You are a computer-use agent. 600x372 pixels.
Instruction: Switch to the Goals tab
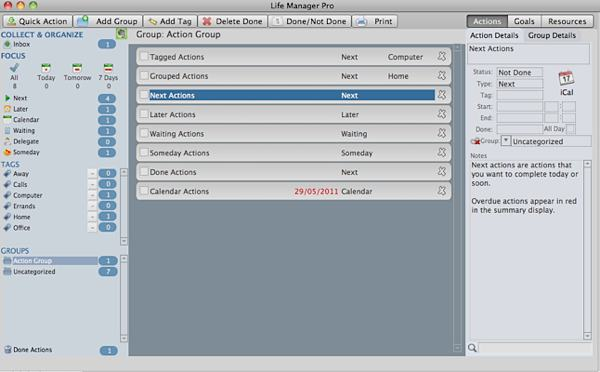click(x=524, y=21)
